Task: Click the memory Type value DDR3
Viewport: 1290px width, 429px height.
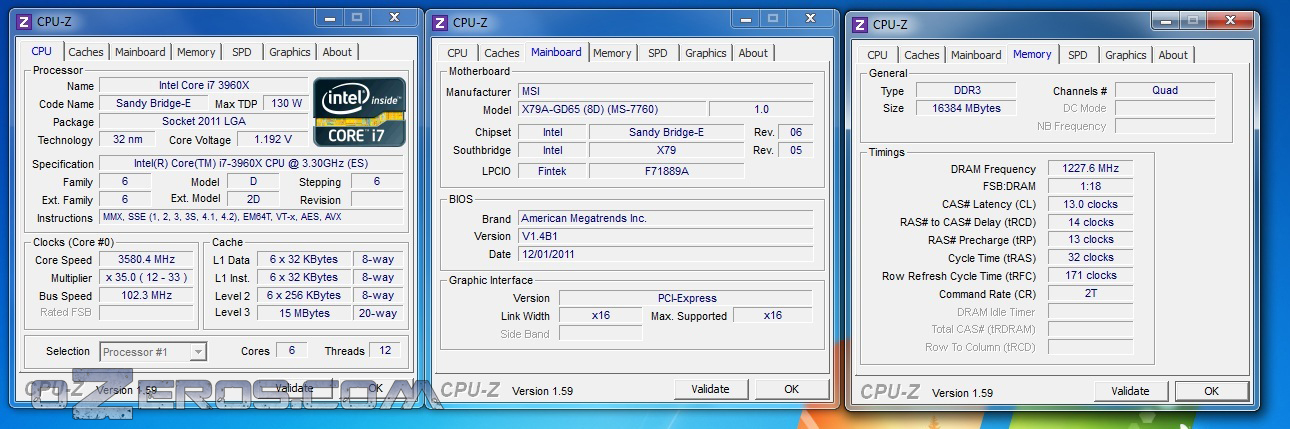Action: click(x=965, y=90)
